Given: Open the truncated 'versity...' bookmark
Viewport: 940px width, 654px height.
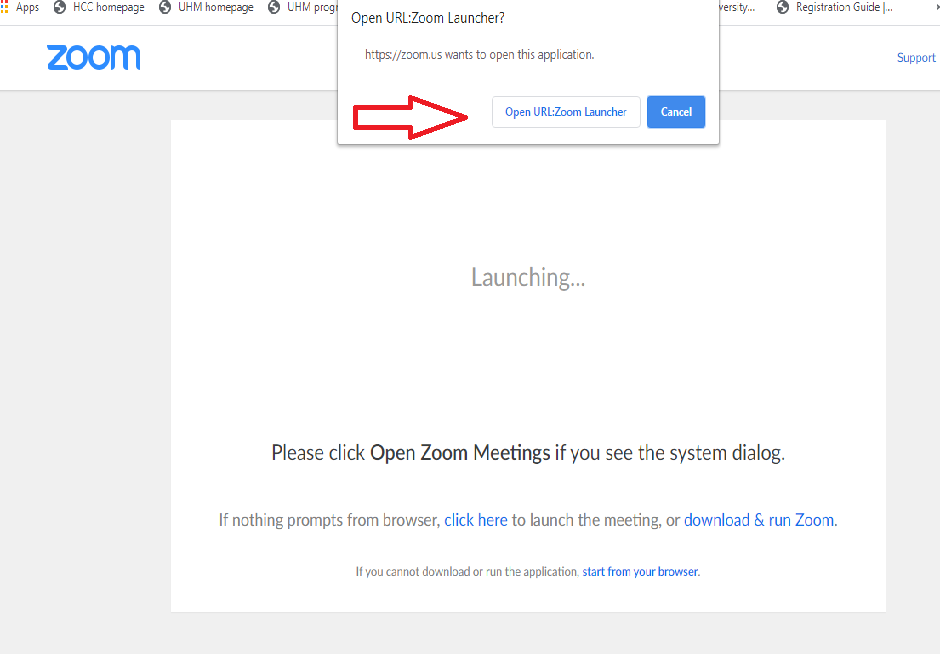Looking at the screenshot, I should (x=737, y=7).
